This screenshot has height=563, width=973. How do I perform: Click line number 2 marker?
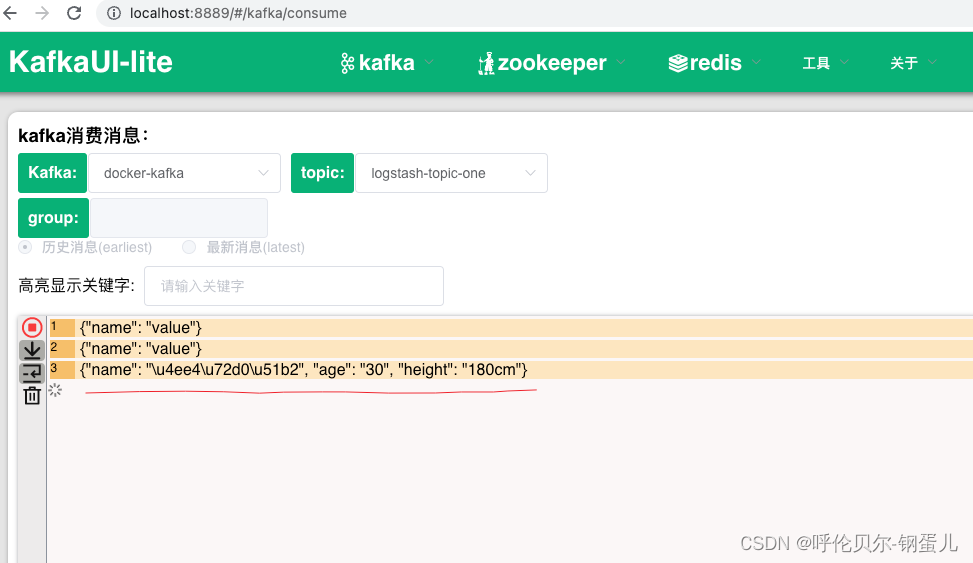[62, 348]
